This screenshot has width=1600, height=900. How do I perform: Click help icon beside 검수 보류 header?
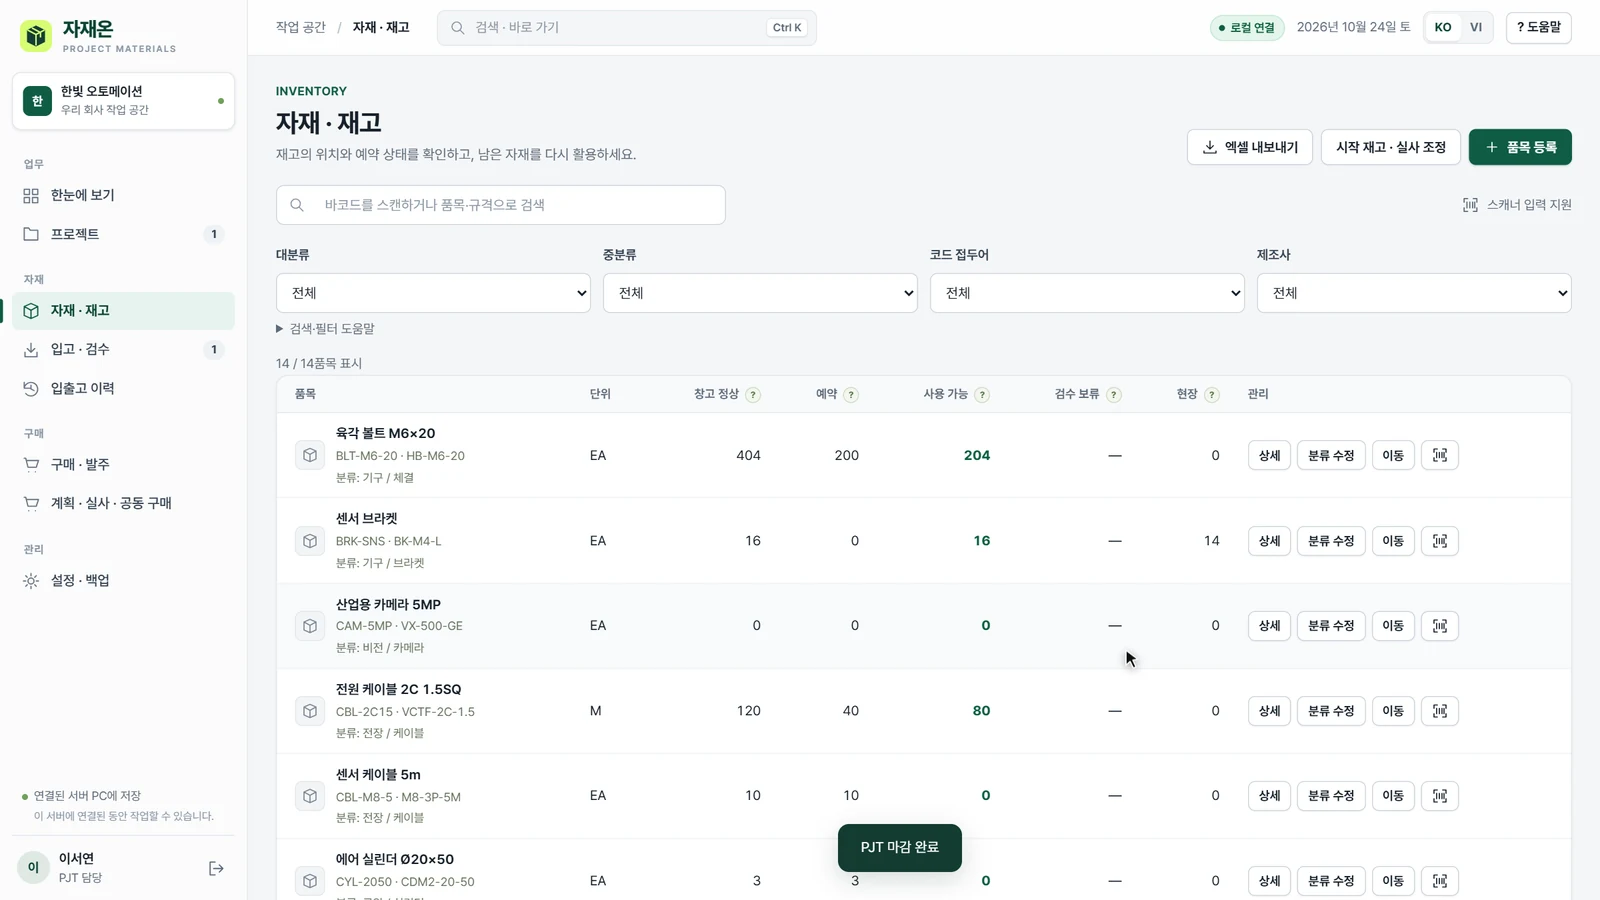(x=1114, y=395)
